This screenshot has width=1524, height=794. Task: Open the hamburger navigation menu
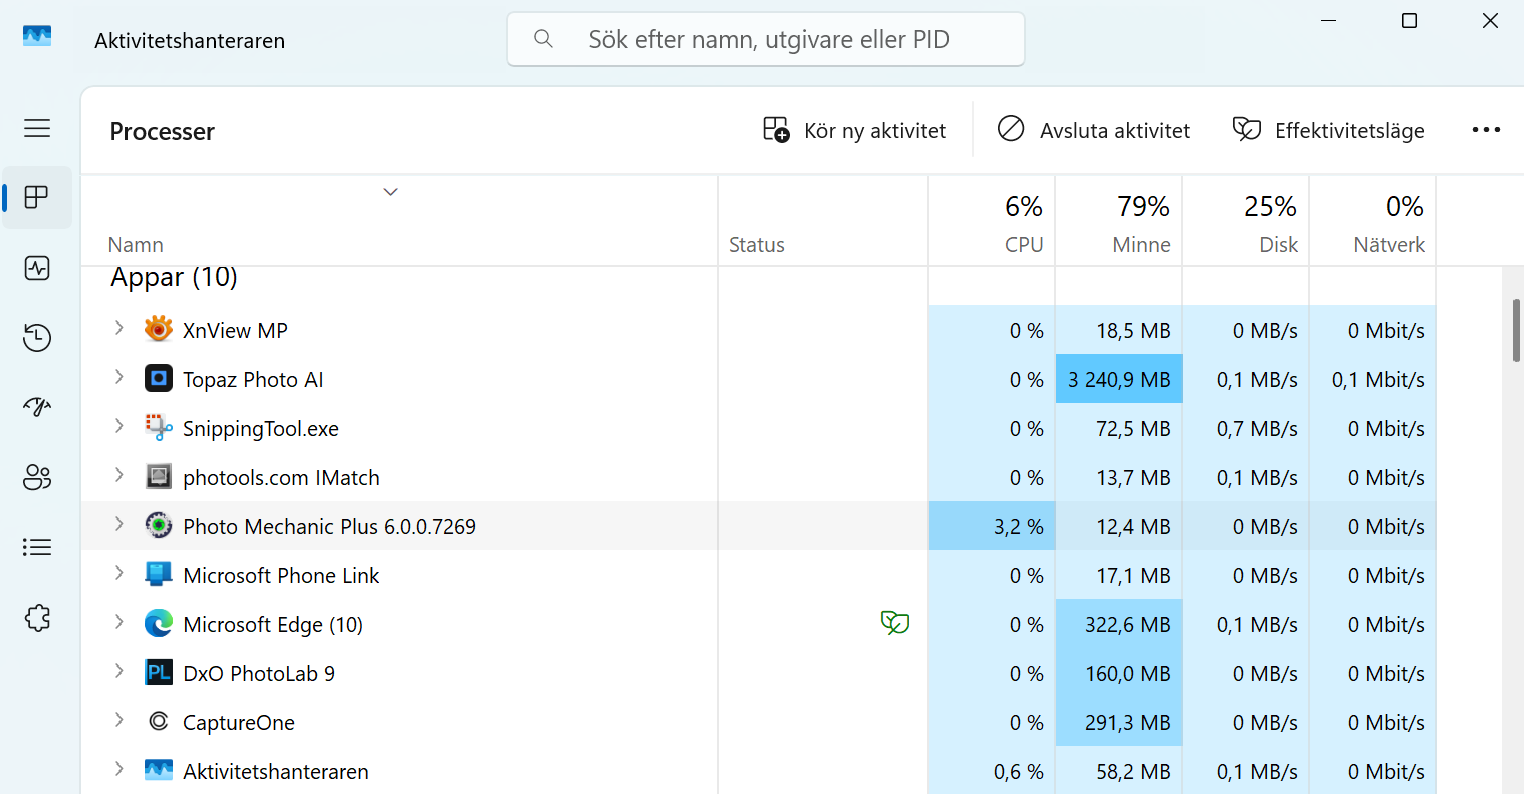37,128
